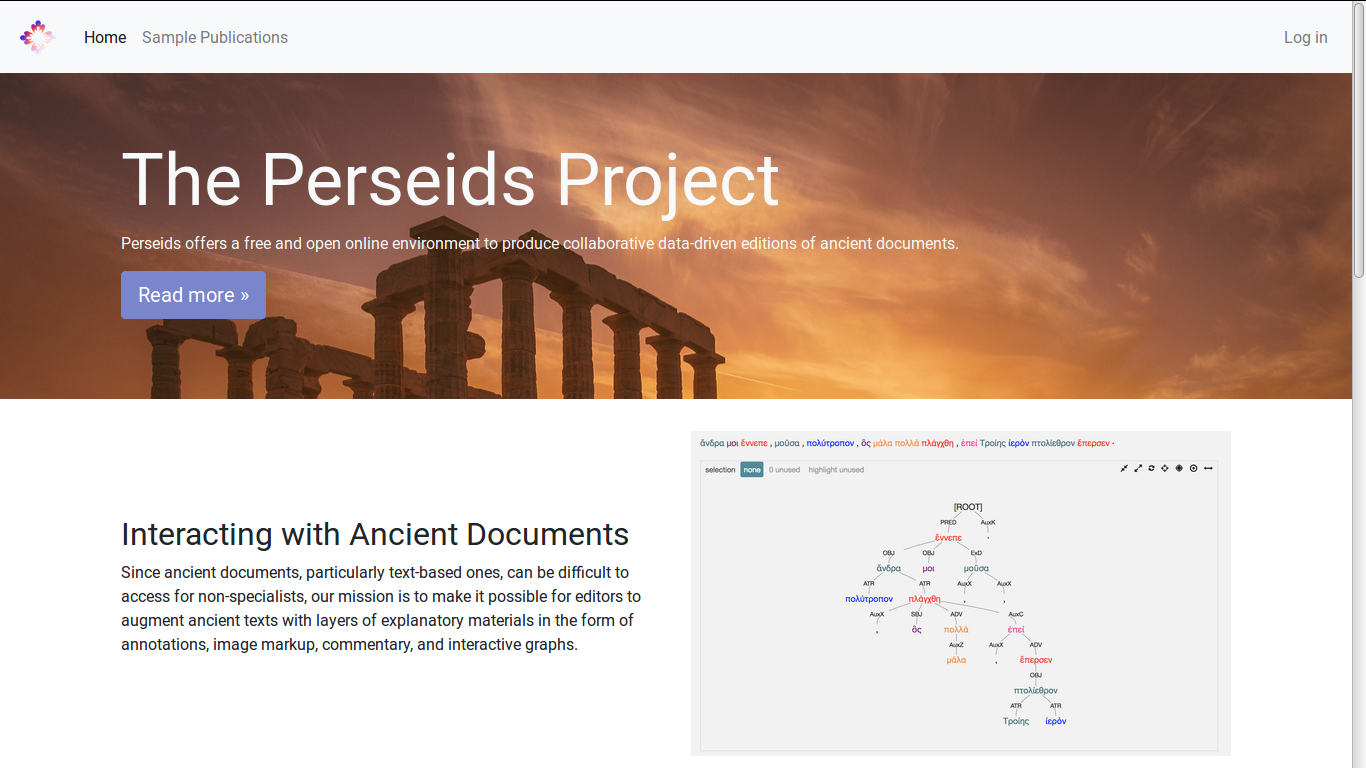Select blue πολύτροπον node in the tree
This screenshot has height=768, width=1366.
(x=869, y=599)
